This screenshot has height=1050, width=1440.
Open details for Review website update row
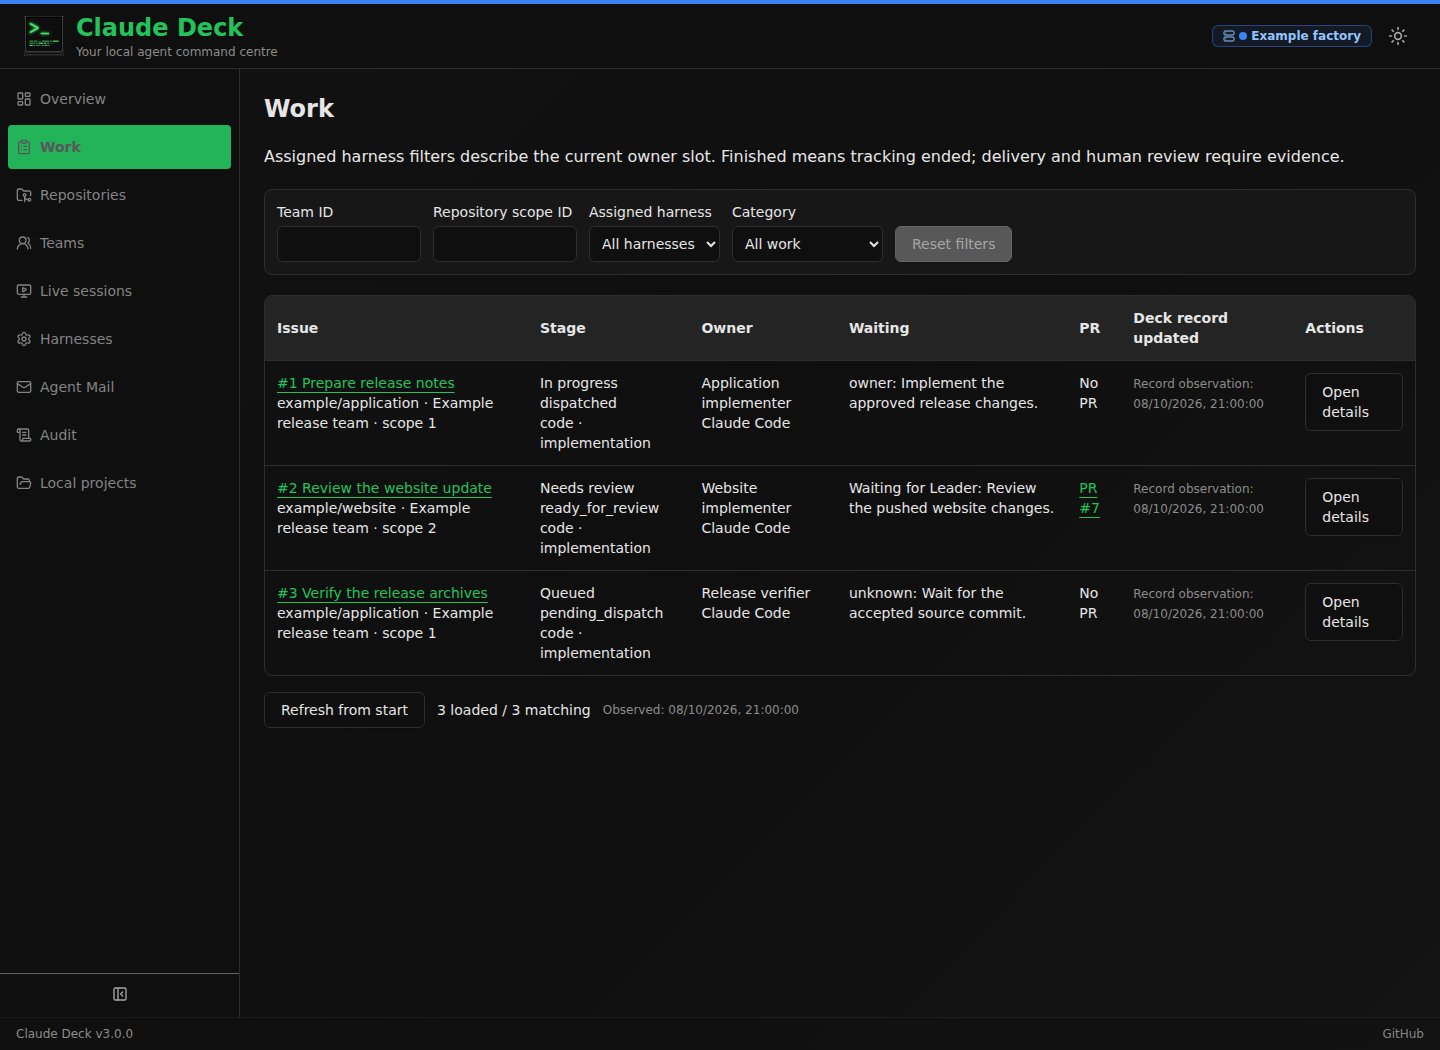[x=1354, y=507]
